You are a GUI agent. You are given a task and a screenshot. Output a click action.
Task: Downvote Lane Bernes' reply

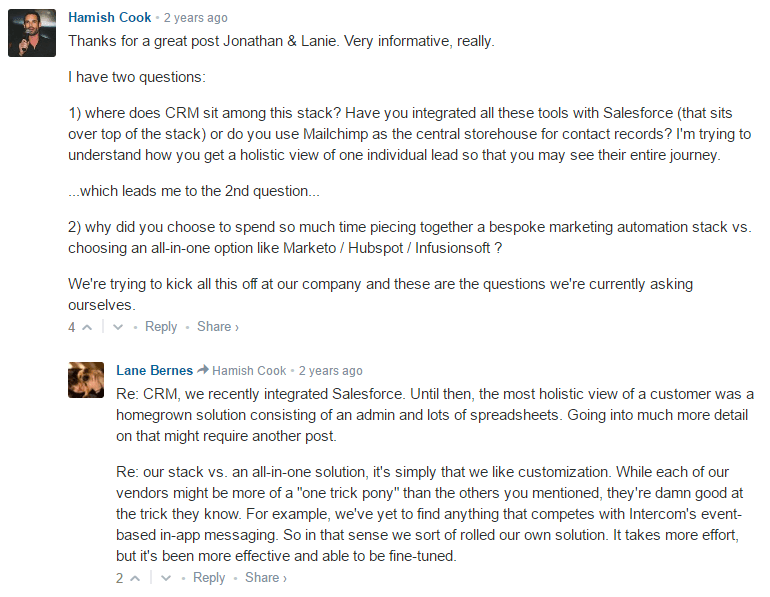166,578
